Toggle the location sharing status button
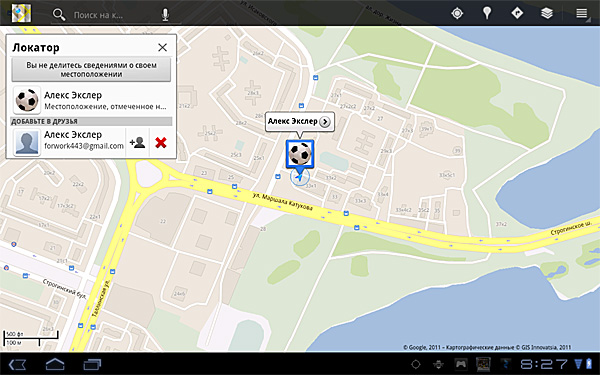Image resolution: width=600 pixels, height=375 pixels. tap(91, 70)
